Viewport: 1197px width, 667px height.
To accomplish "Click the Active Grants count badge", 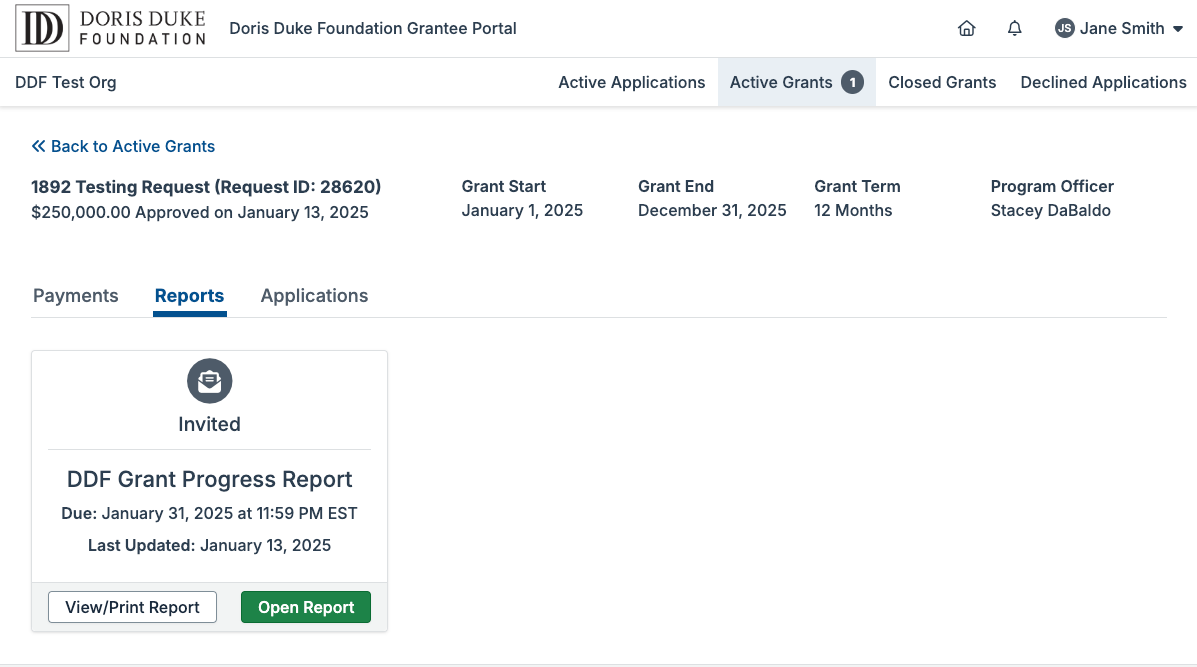I will tap(852, 82).
